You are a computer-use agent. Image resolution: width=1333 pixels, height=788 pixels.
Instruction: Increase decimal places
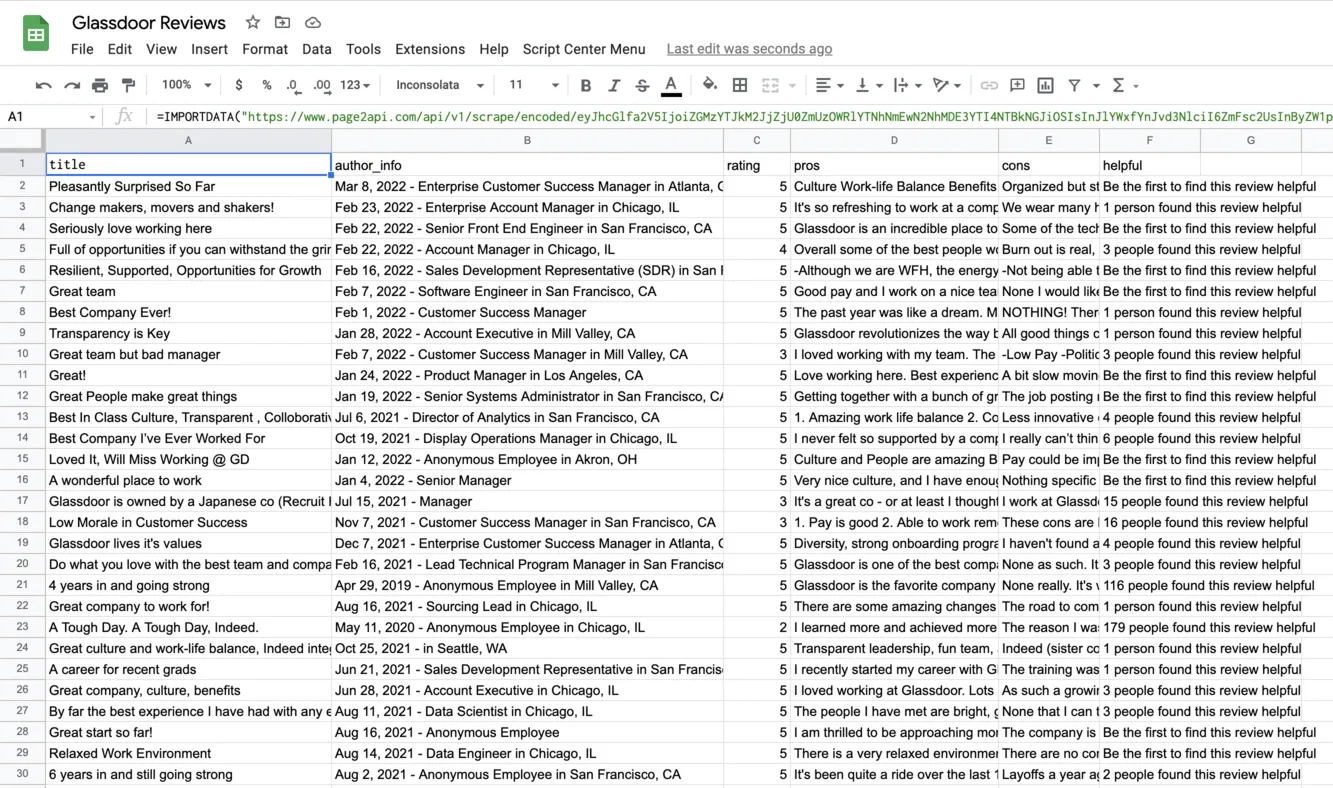tap(322, 85)
